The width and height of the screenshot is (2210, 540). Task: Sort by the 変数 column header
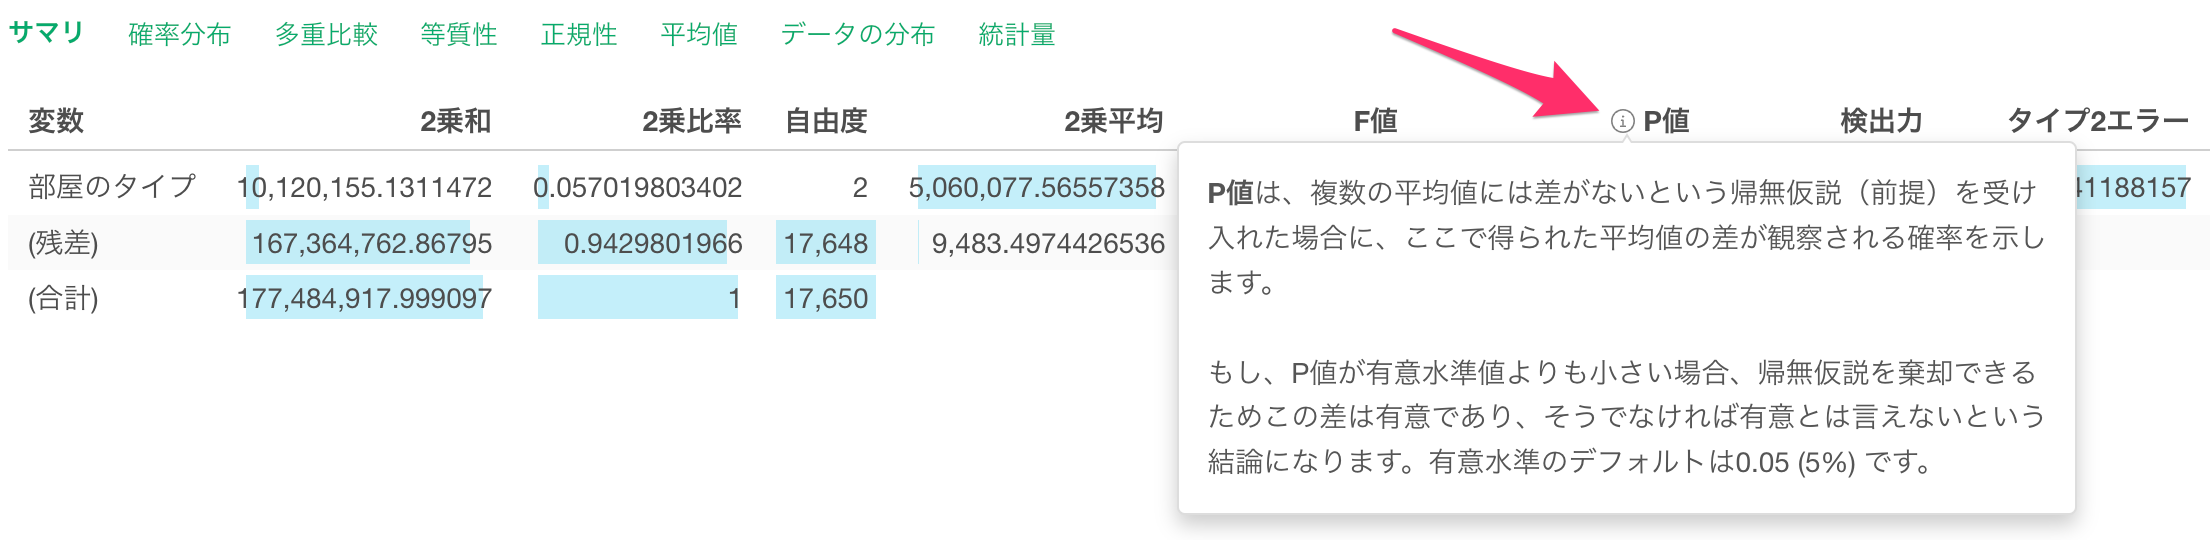coord(56,121)
